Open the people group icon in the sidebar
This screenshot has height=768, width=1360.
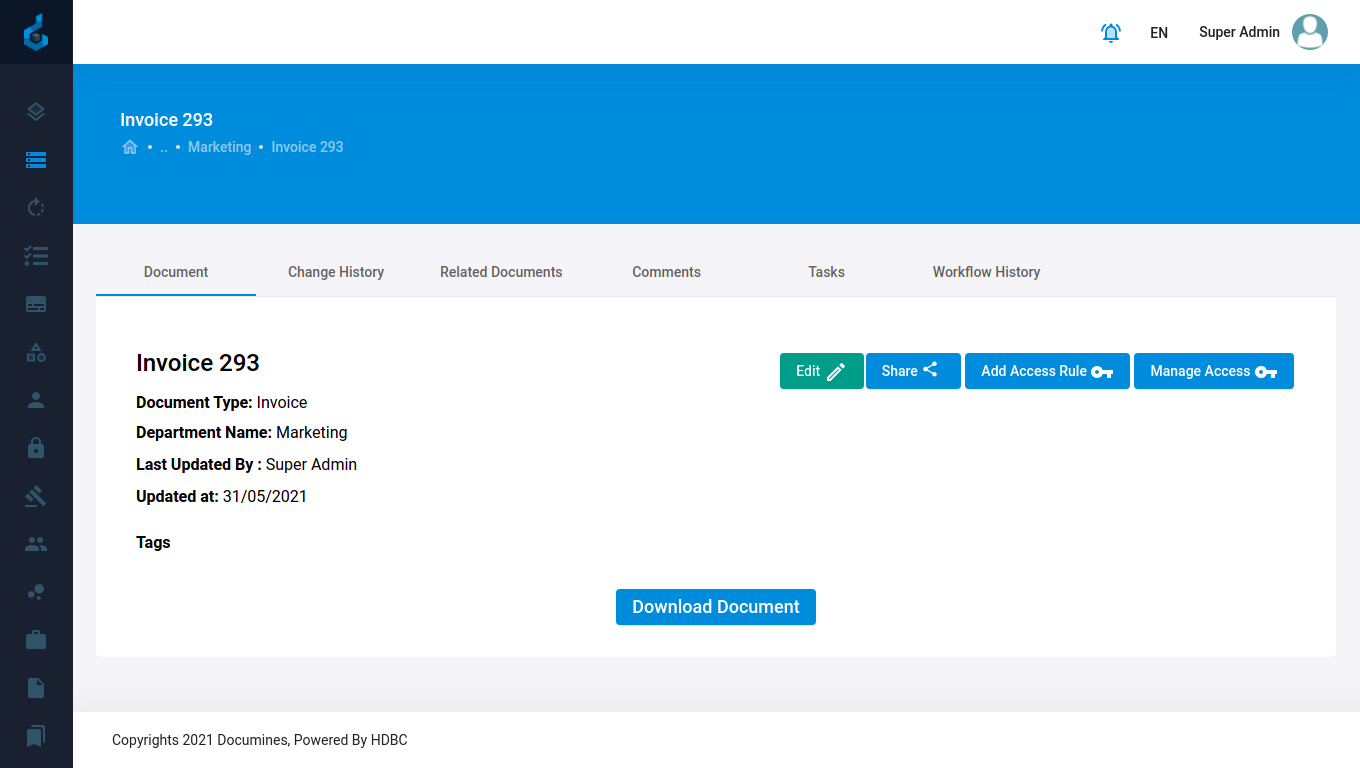tap(36, 544)
